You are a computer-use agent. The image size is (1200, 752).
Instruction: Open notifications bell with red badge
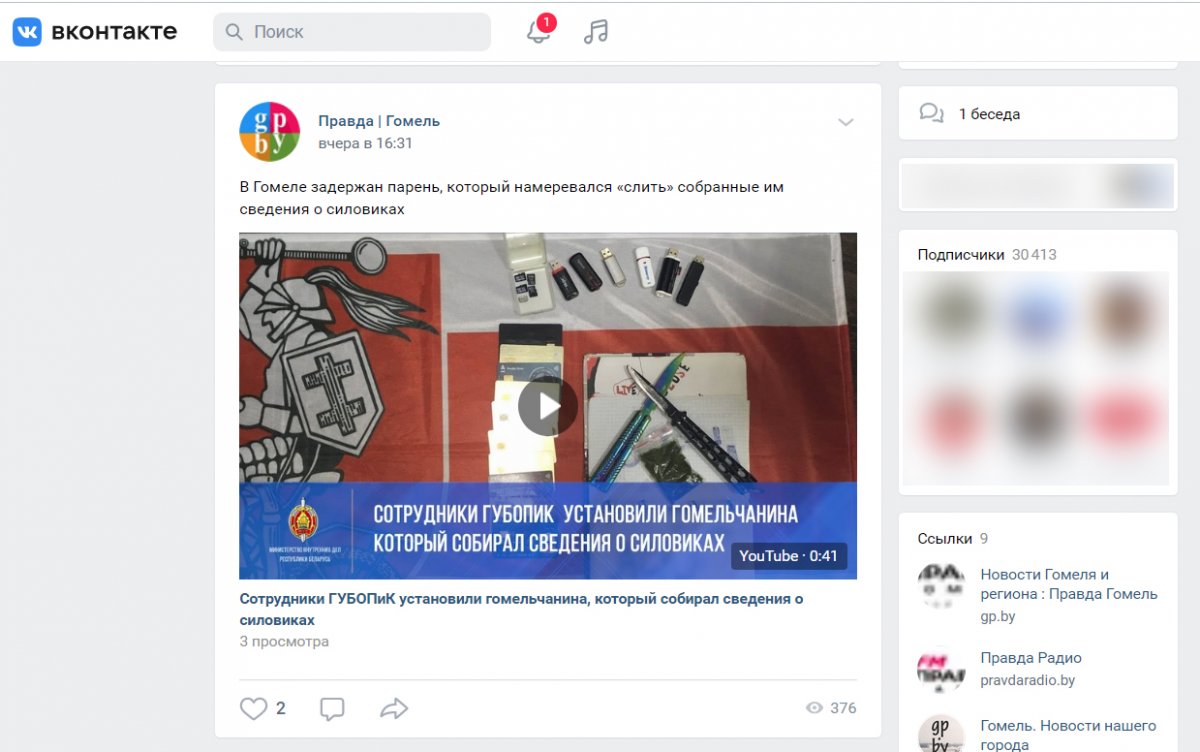click(x=540, y=30)
